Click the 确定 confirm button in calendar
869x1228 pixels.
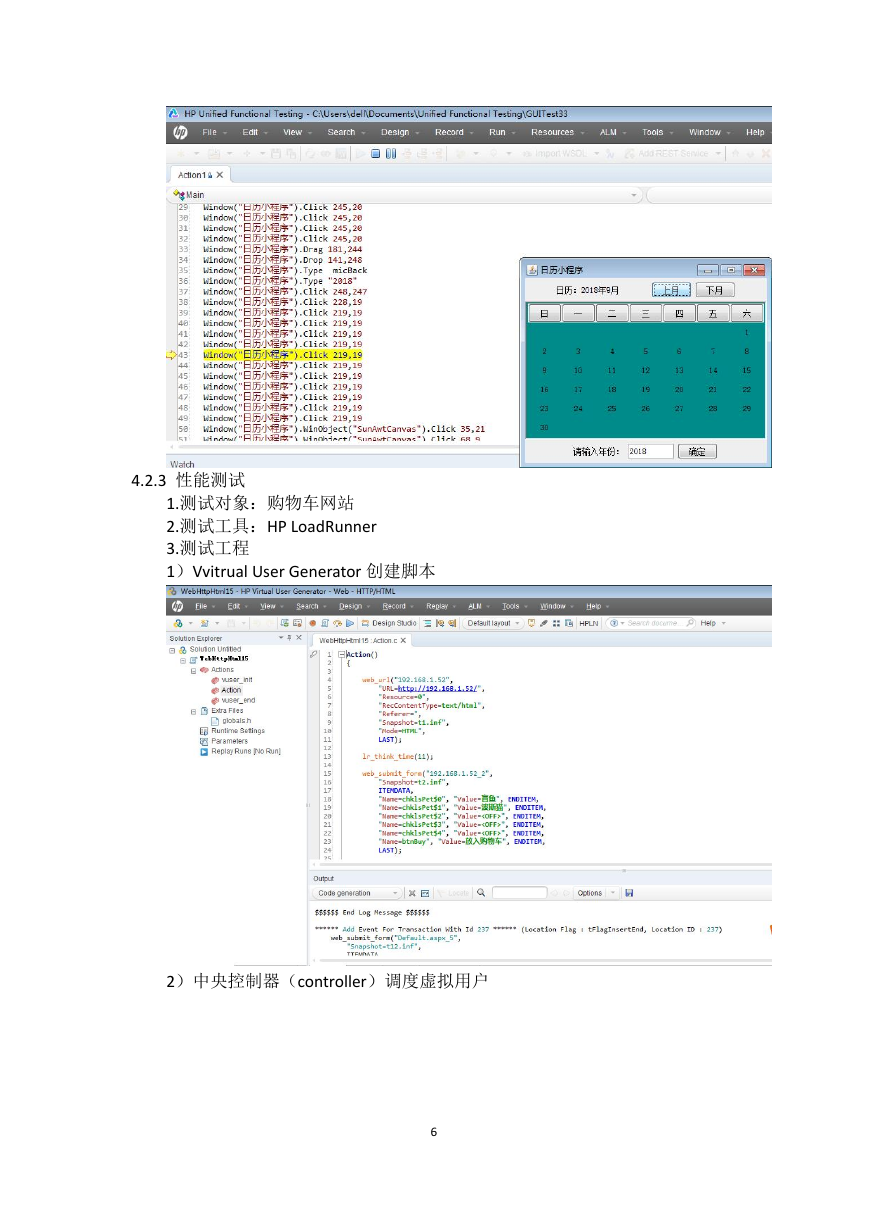(697, 452)
